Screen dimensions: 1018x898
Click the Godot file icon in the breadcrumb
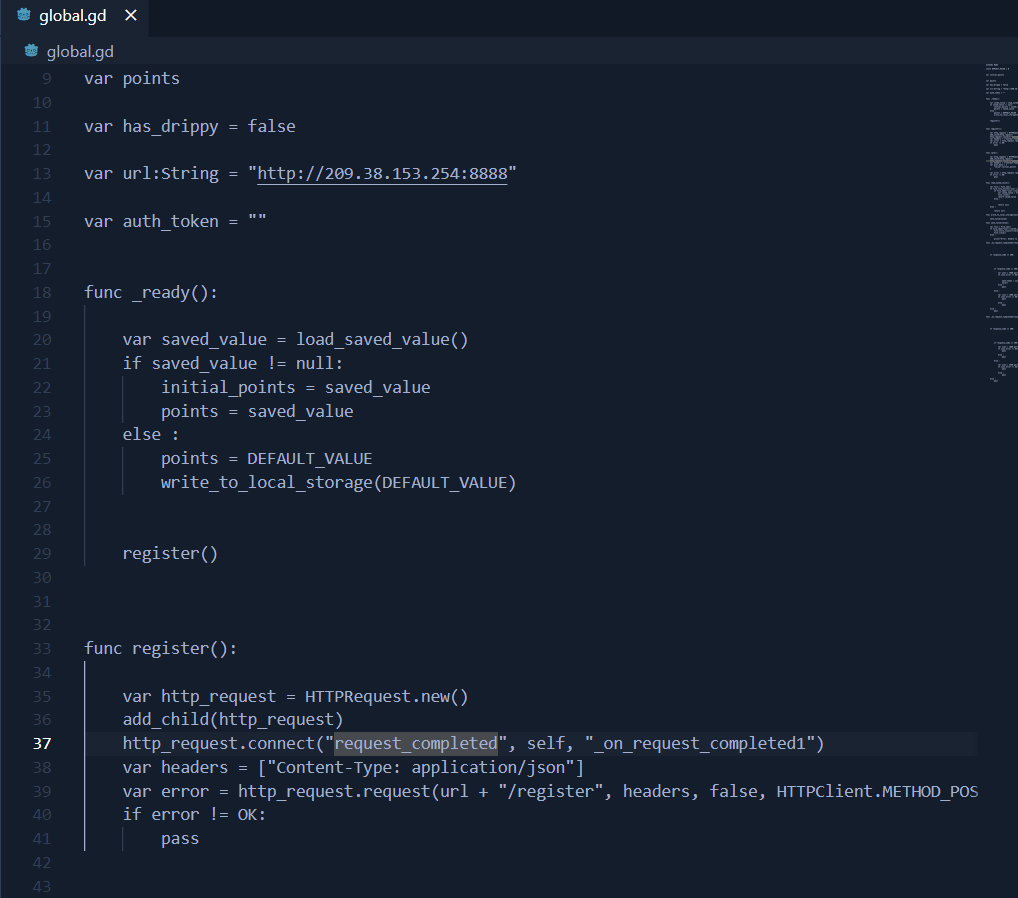31,51
